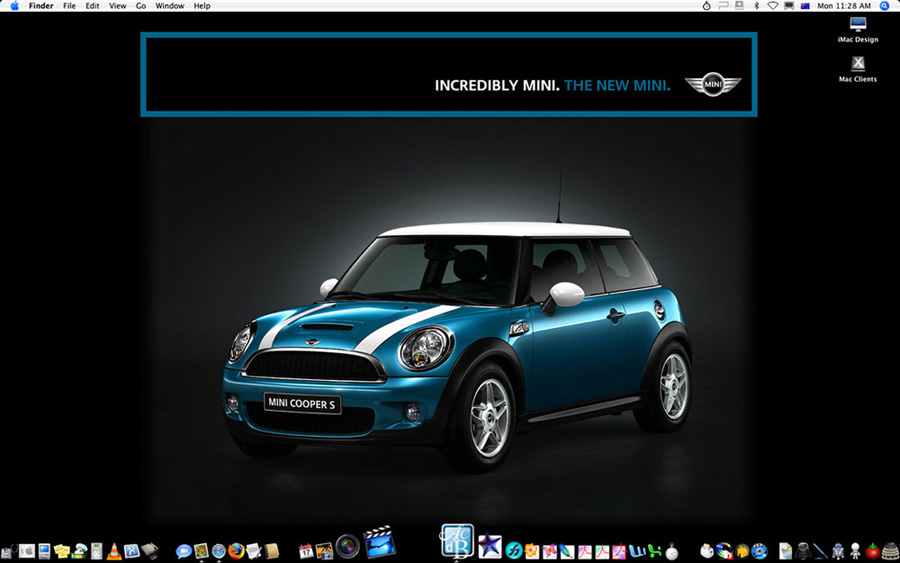
Task: Open Adobe InDesign butterfly icon in Dock
Action: 549,551
